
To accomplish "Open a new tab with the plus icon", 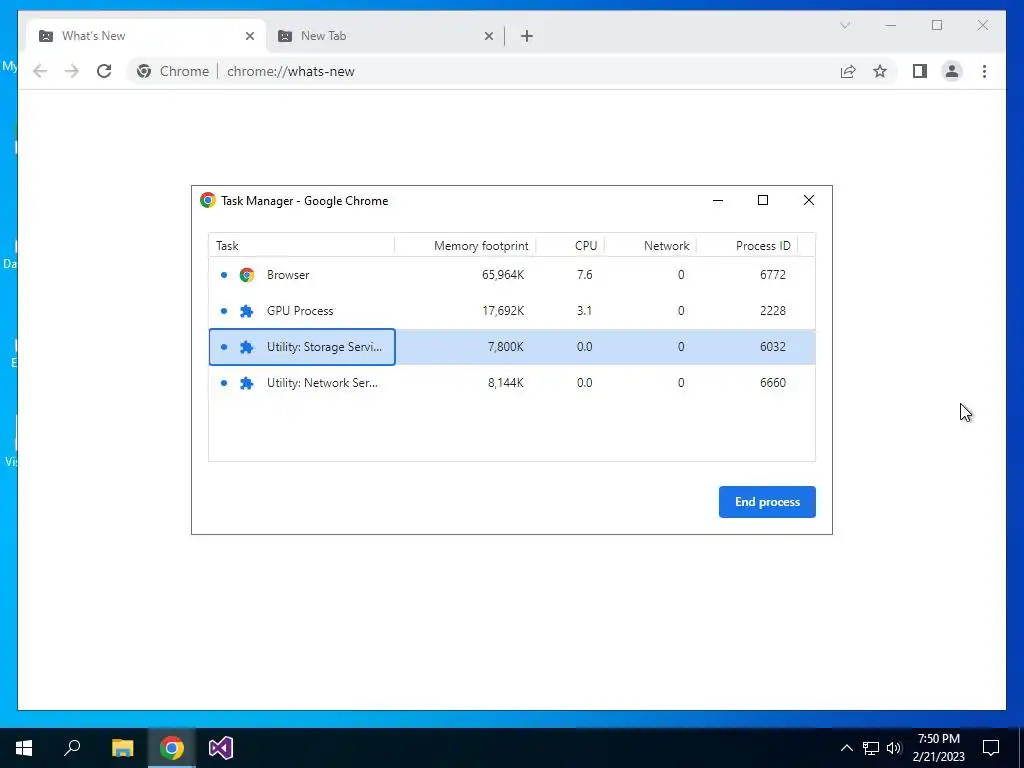I will [527, 36].
